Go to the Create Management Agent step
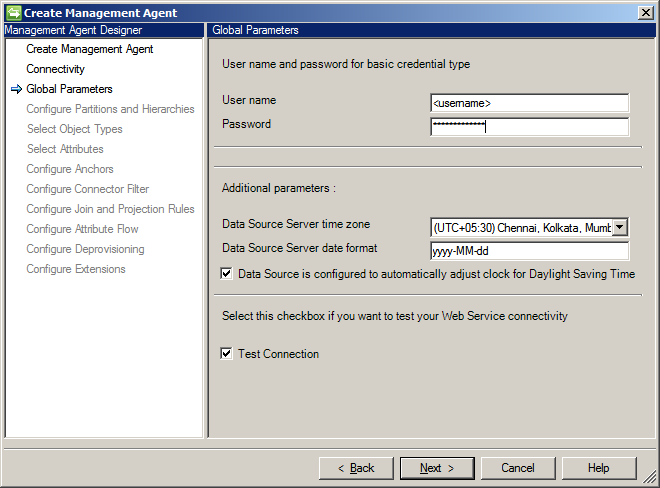 pos(90,49)
